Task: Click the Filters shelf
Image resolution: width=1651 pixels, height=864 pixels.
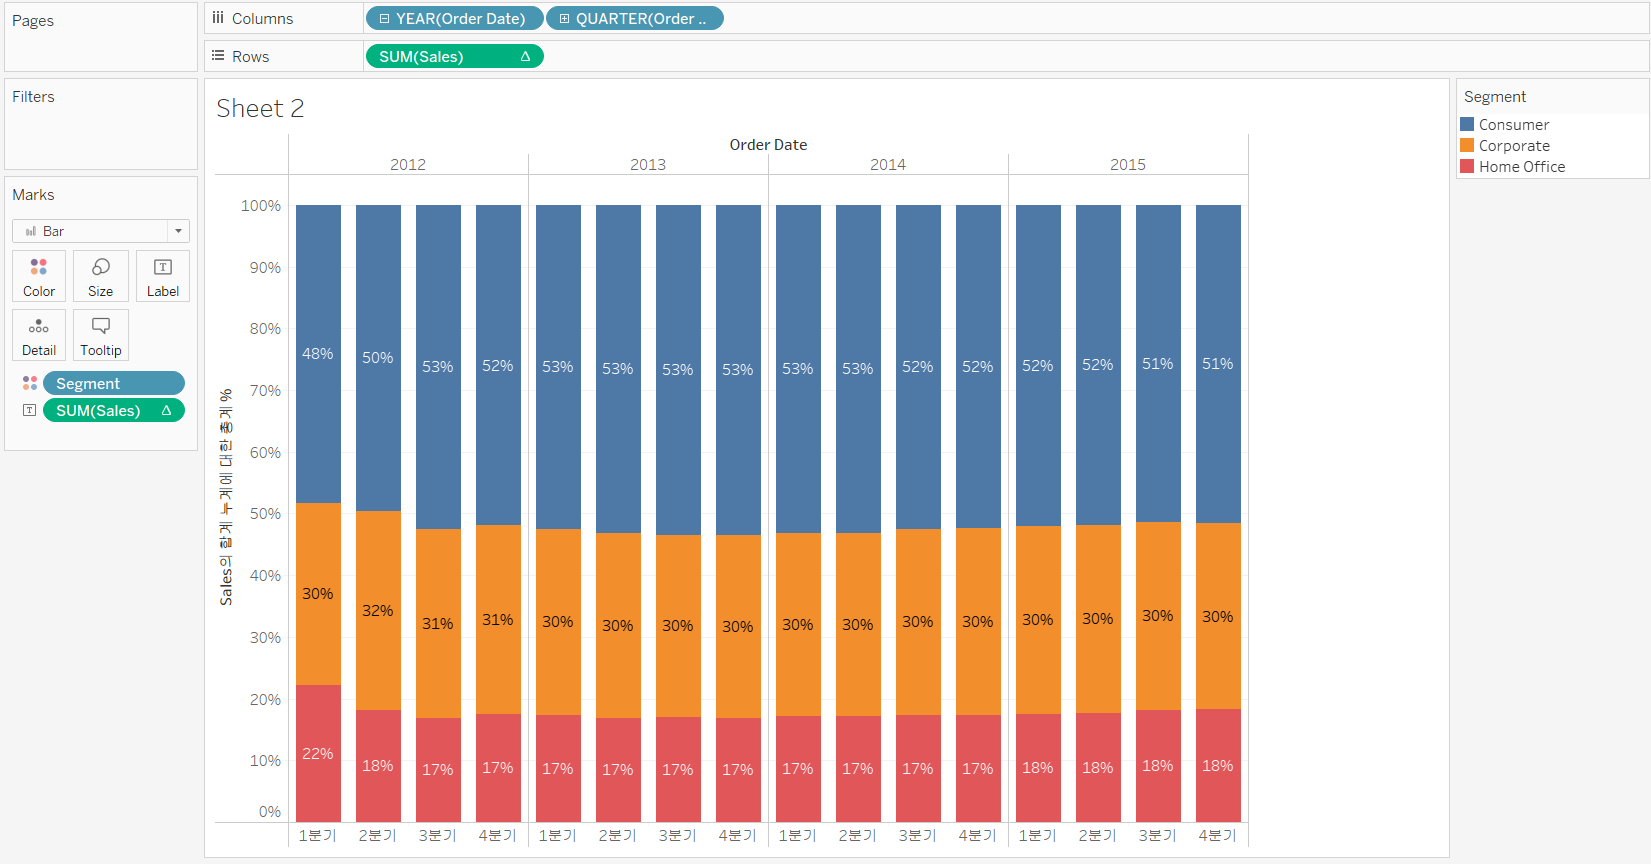Action: [x=101, y=124]
